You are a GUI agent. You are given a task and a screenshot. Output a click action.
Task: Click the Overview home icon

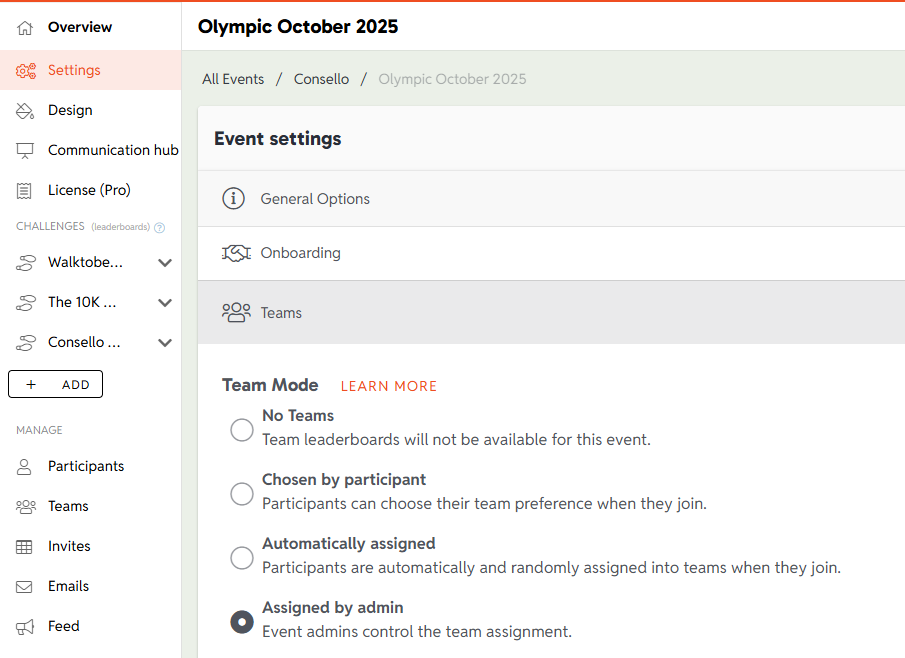tap(26, 27)
